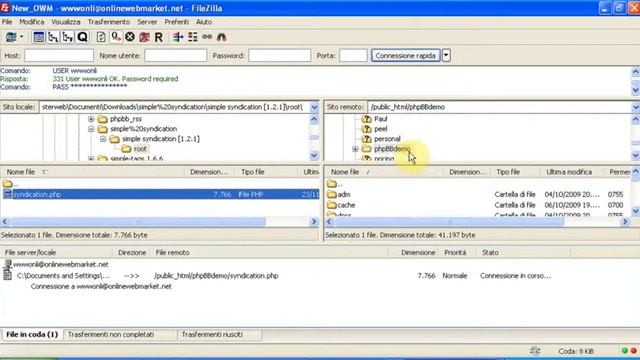Select the root local tree folder
The image size is (640, 360).
[140, 149]
